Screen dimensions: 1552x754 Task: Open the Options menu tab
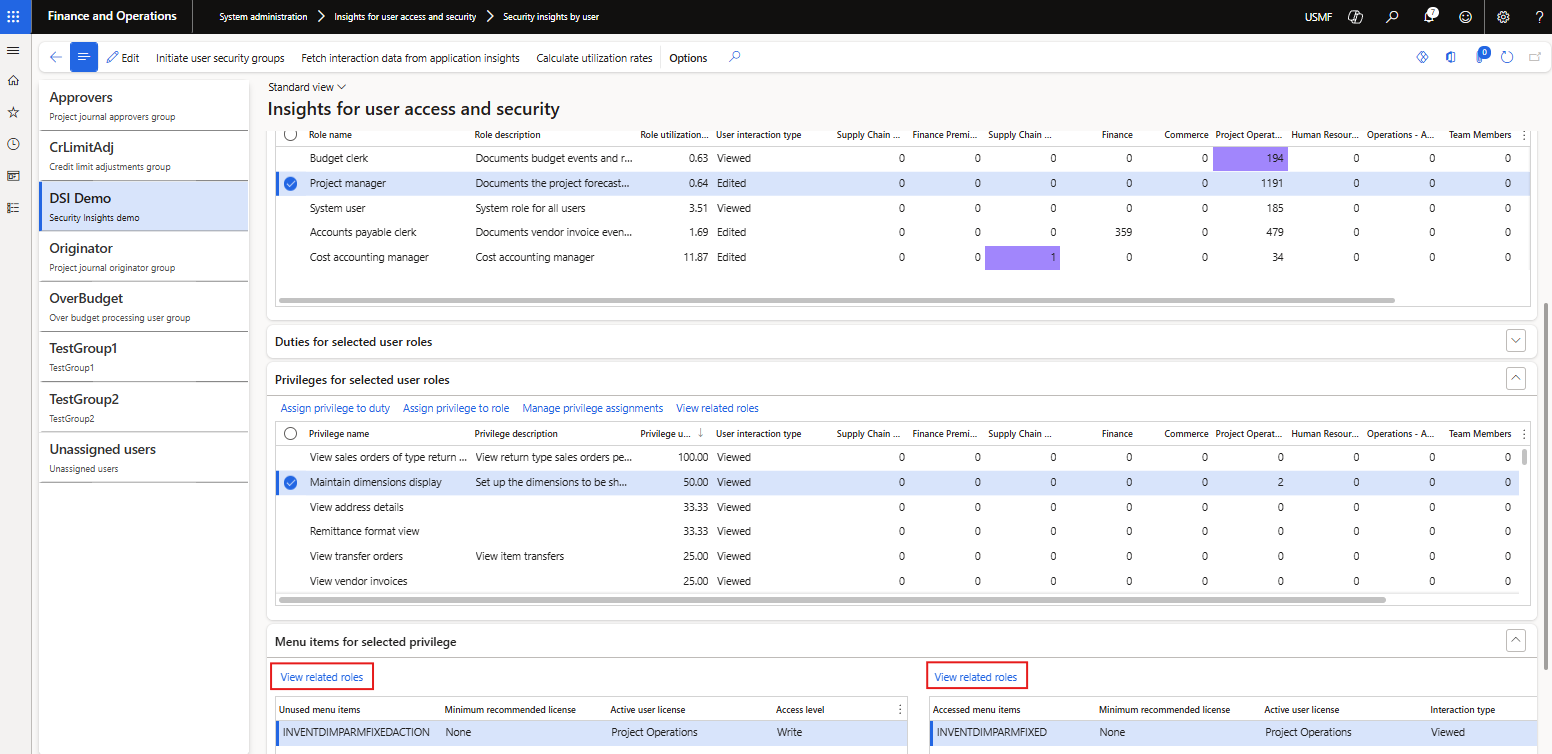688,58
